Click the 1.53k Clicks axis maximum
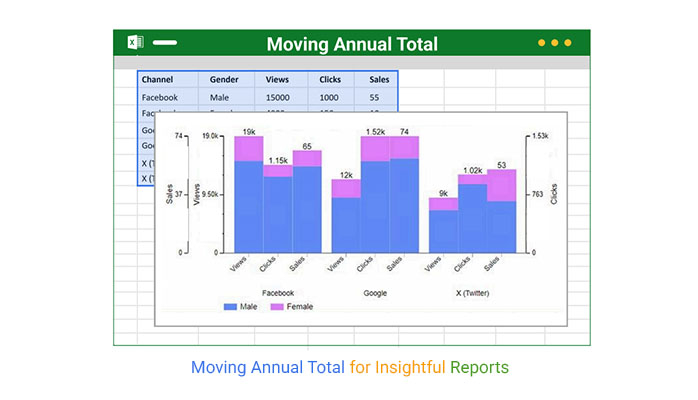This screenshot has width=698, height=400. (540, 136)
